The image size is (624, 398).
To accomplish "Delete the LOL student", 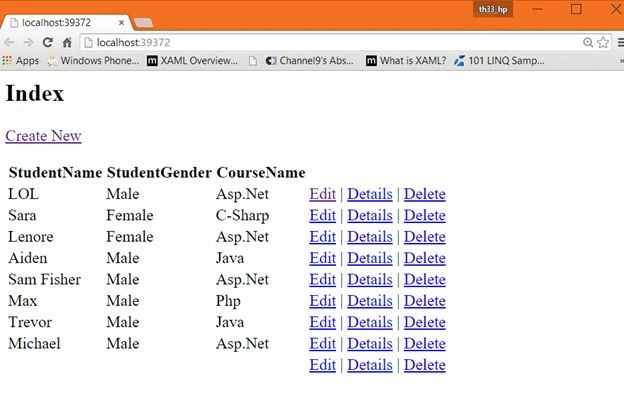I will click(x=425, y=194).
